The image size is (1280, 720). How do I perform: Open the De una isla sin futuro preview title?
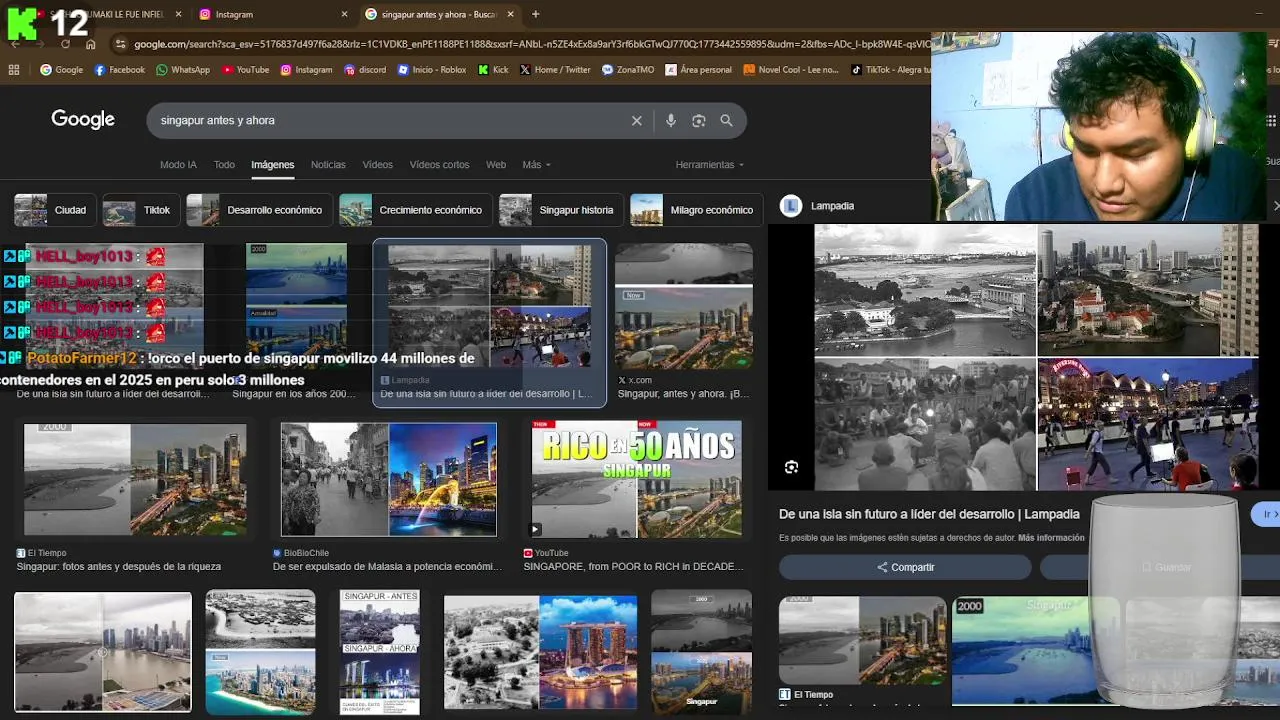(x=929, y=514)
